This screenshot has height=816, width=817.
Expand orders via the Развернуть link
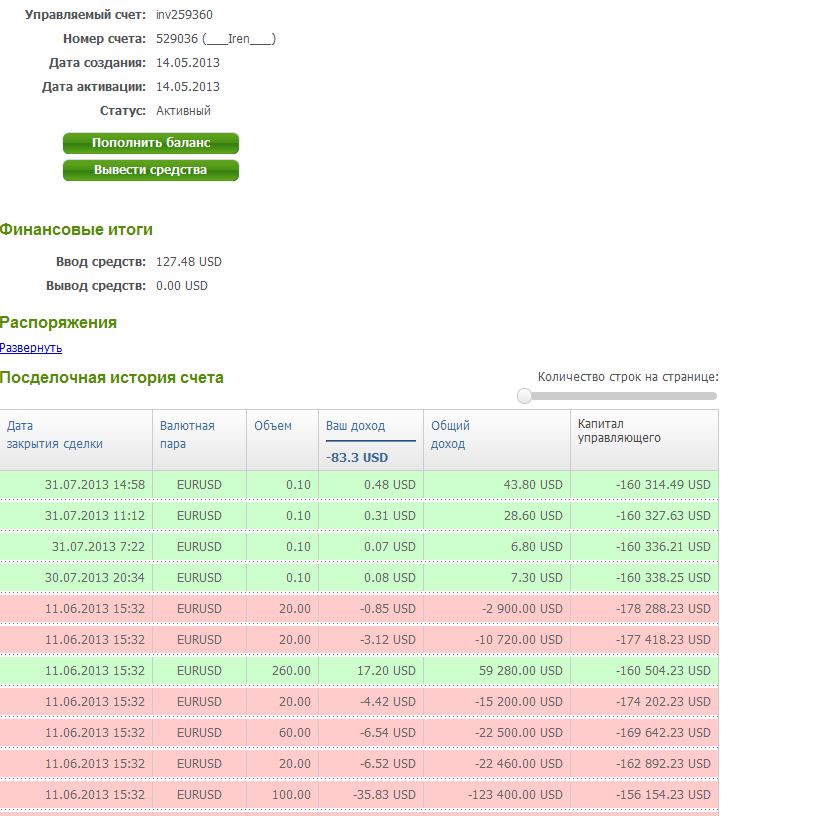click(x=31, y=348)
